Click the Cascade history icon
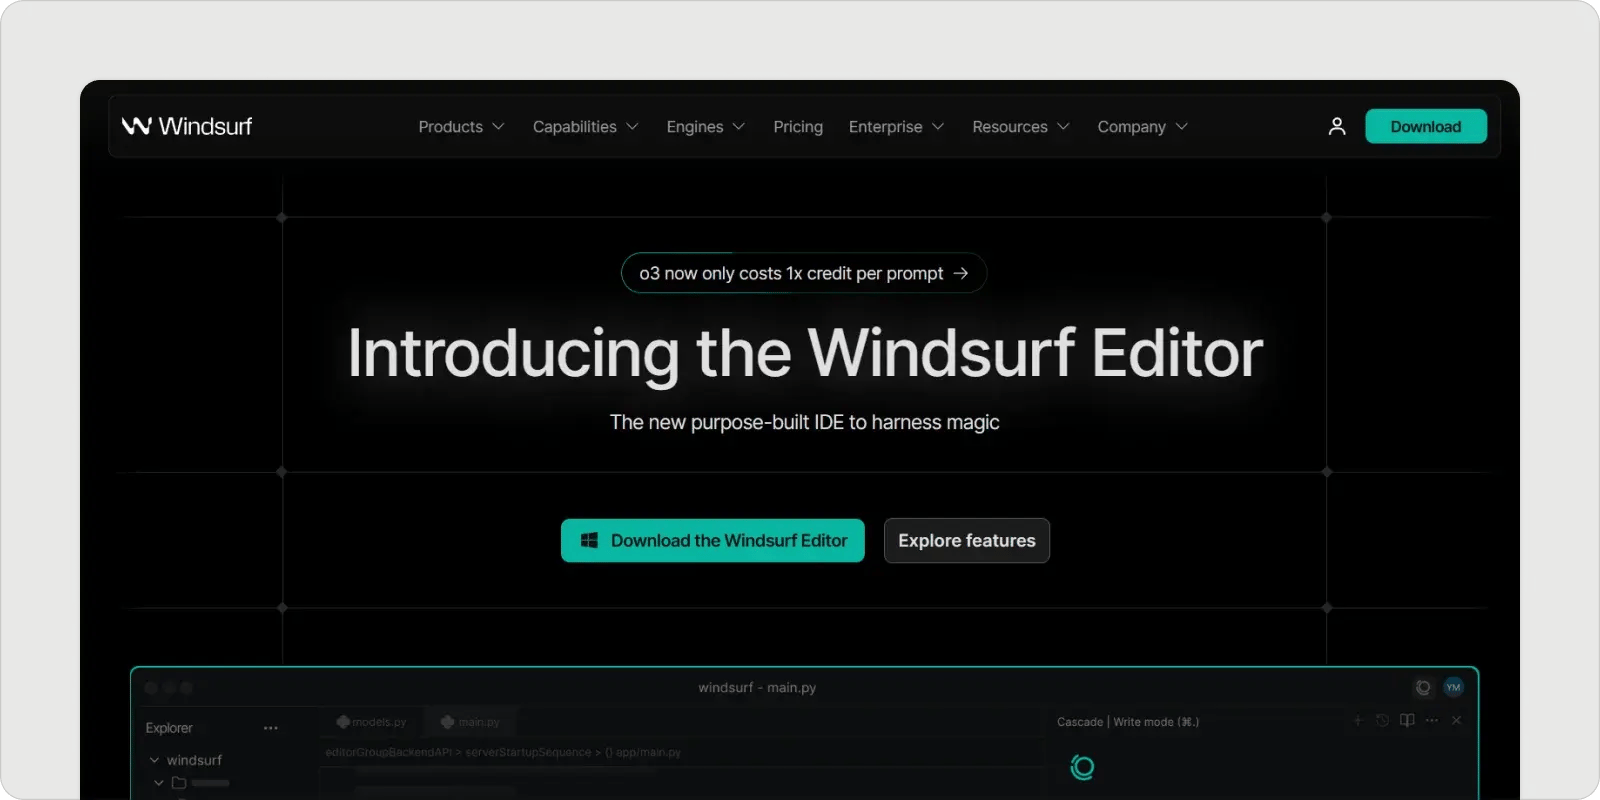The height and width of the screenshot is (800, 1600). click(1382, 720)
